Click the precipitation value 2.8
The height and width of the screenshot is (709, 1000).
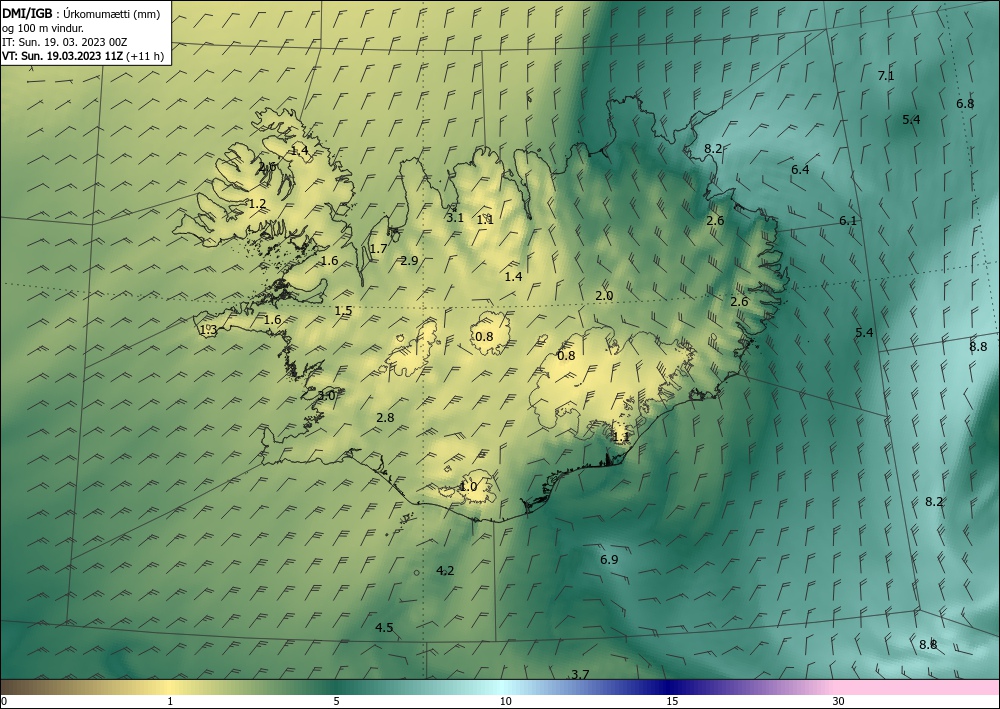tap(385, 418)
